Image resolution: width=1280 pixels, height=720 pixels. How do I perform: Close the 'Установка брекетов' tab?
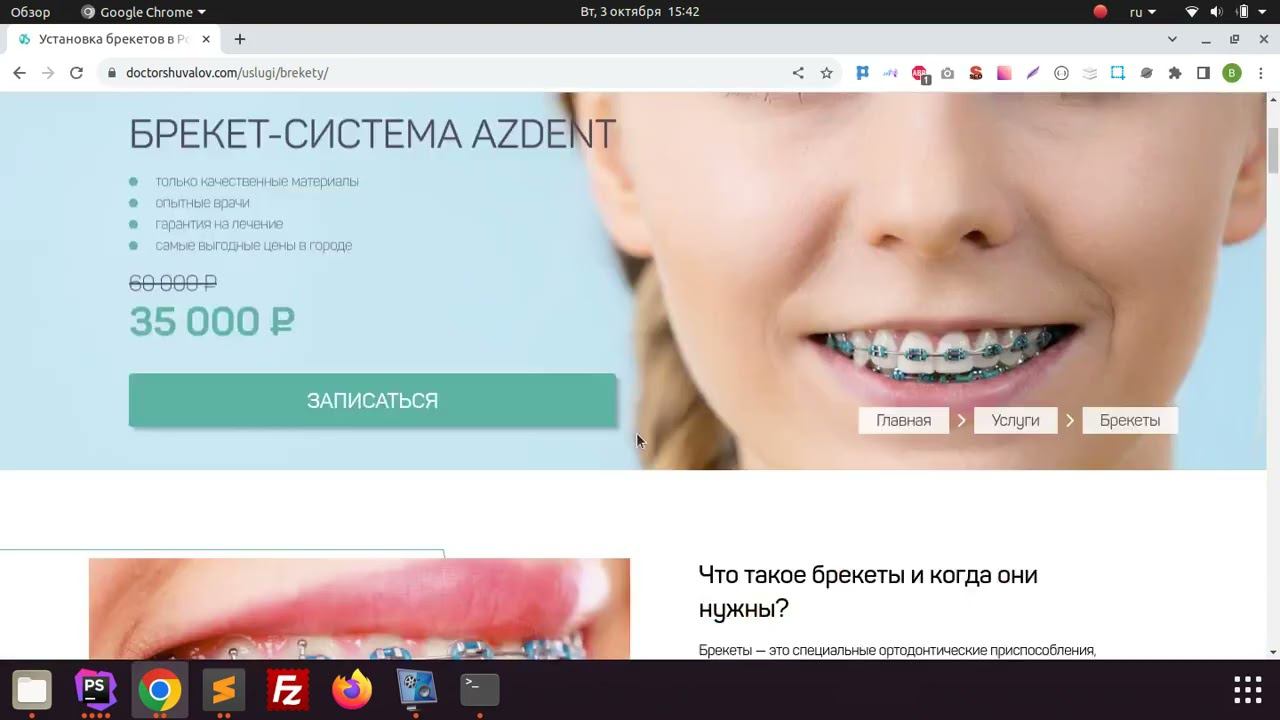(207, 39)
